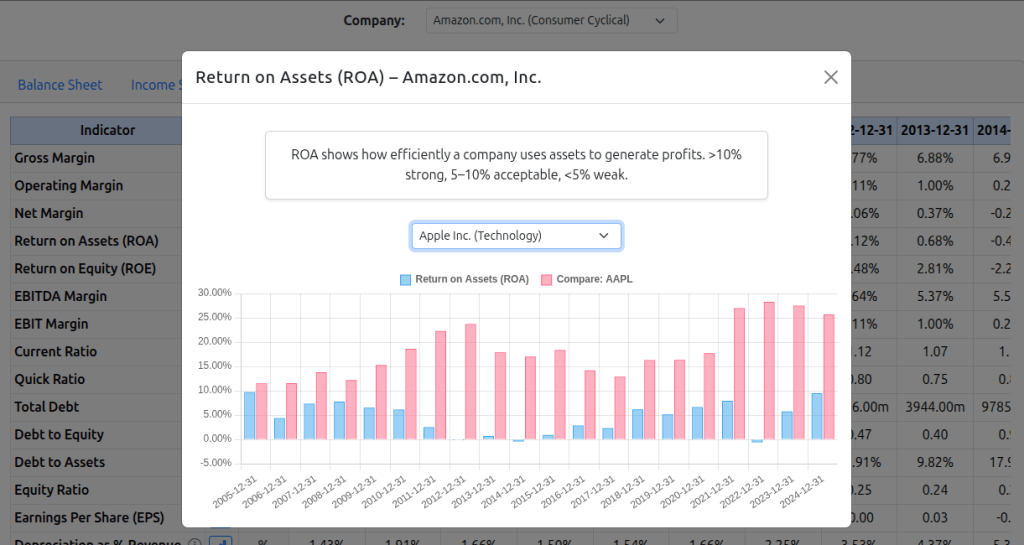Toggle Compare: AAPL legend series
This screenshot has height=545, width=1024.
click(x=594, y=279)
